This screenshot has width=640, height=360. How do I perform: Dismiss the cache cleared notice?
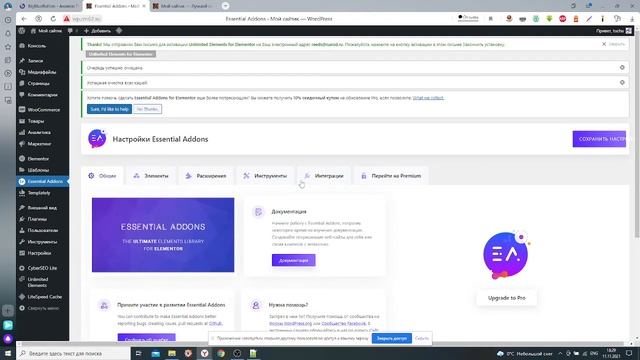tap(622, 82)
